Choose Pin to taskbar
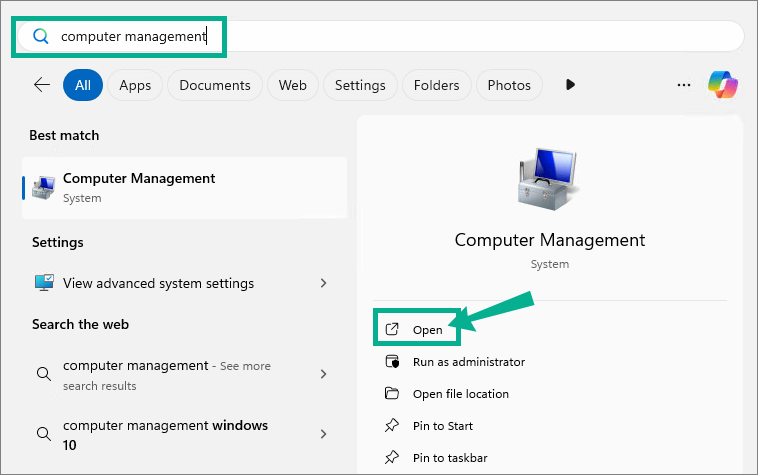Screen dimensions: 758x475 pyautogui.click(x=450, y=458)
